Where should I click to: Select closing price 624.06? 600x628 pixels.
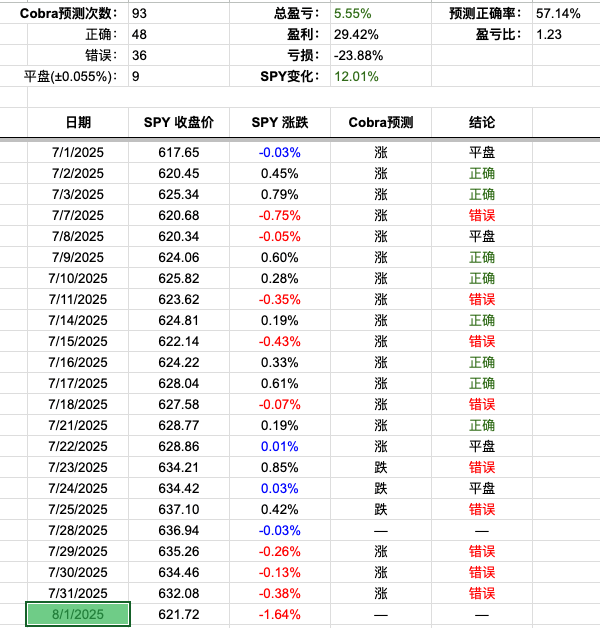[179, 257]
